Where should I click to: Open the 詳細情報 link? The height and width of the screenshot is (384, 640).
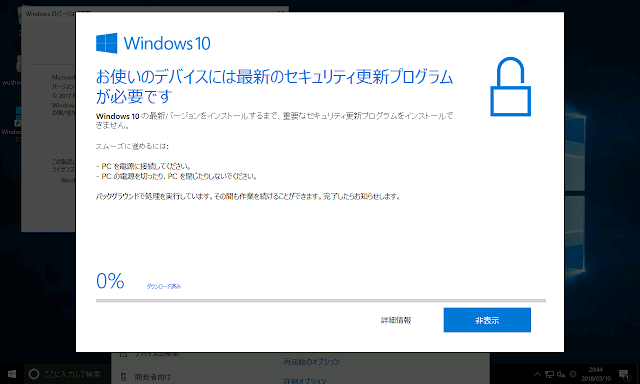coord(396,320)
